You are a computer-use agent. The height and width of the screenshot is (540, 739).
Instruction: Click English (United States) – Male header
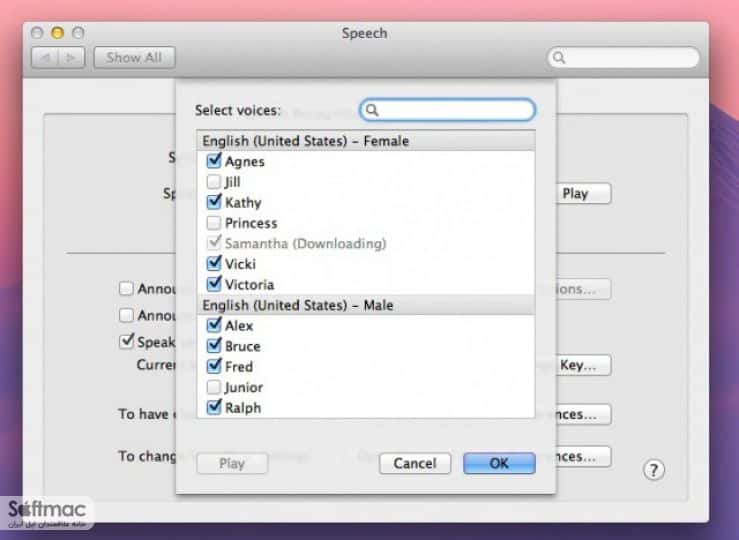(366, 305)
